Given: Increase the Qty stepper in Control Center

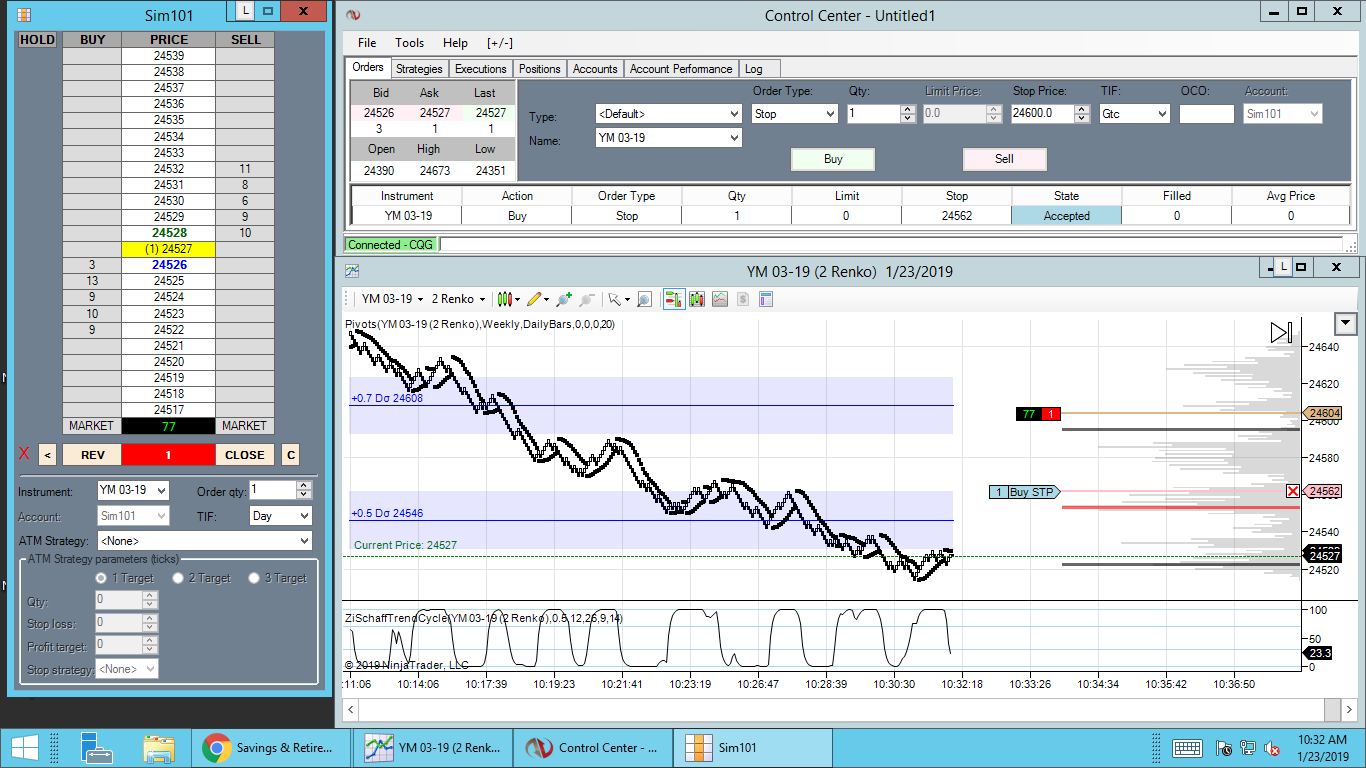Looking at the screenshot, I should pos(908,109).
